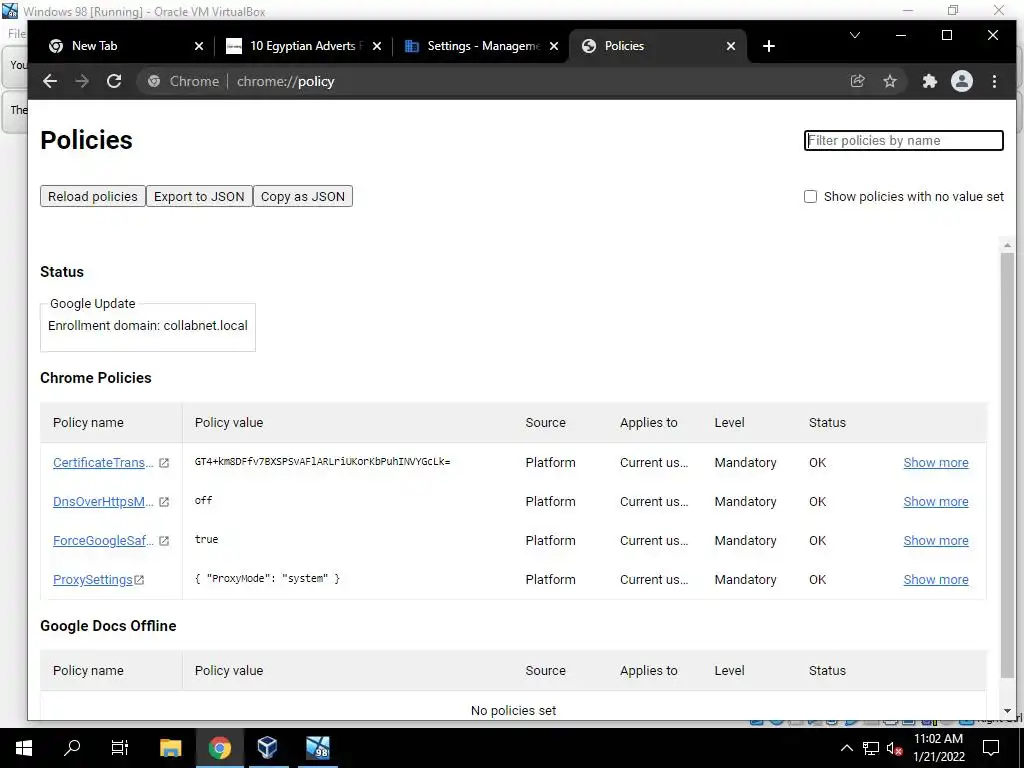This screenshot has width=1024, height=768.
Task: Click Enrollment domain: collabnet.local text
Action: (x=148, y=326)
